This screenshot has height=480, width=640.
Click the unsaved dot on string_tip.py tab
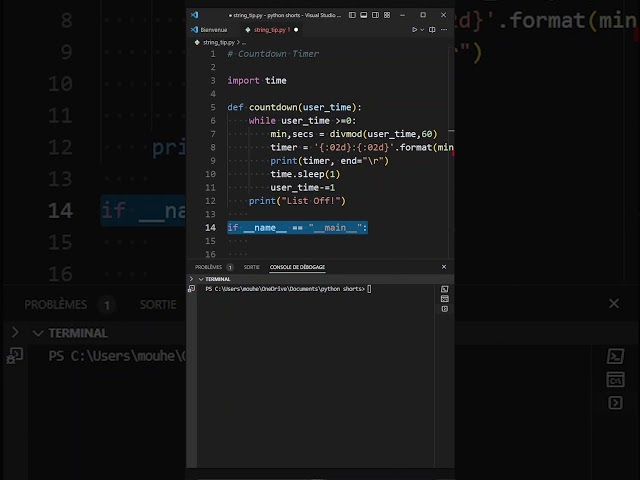296,30
